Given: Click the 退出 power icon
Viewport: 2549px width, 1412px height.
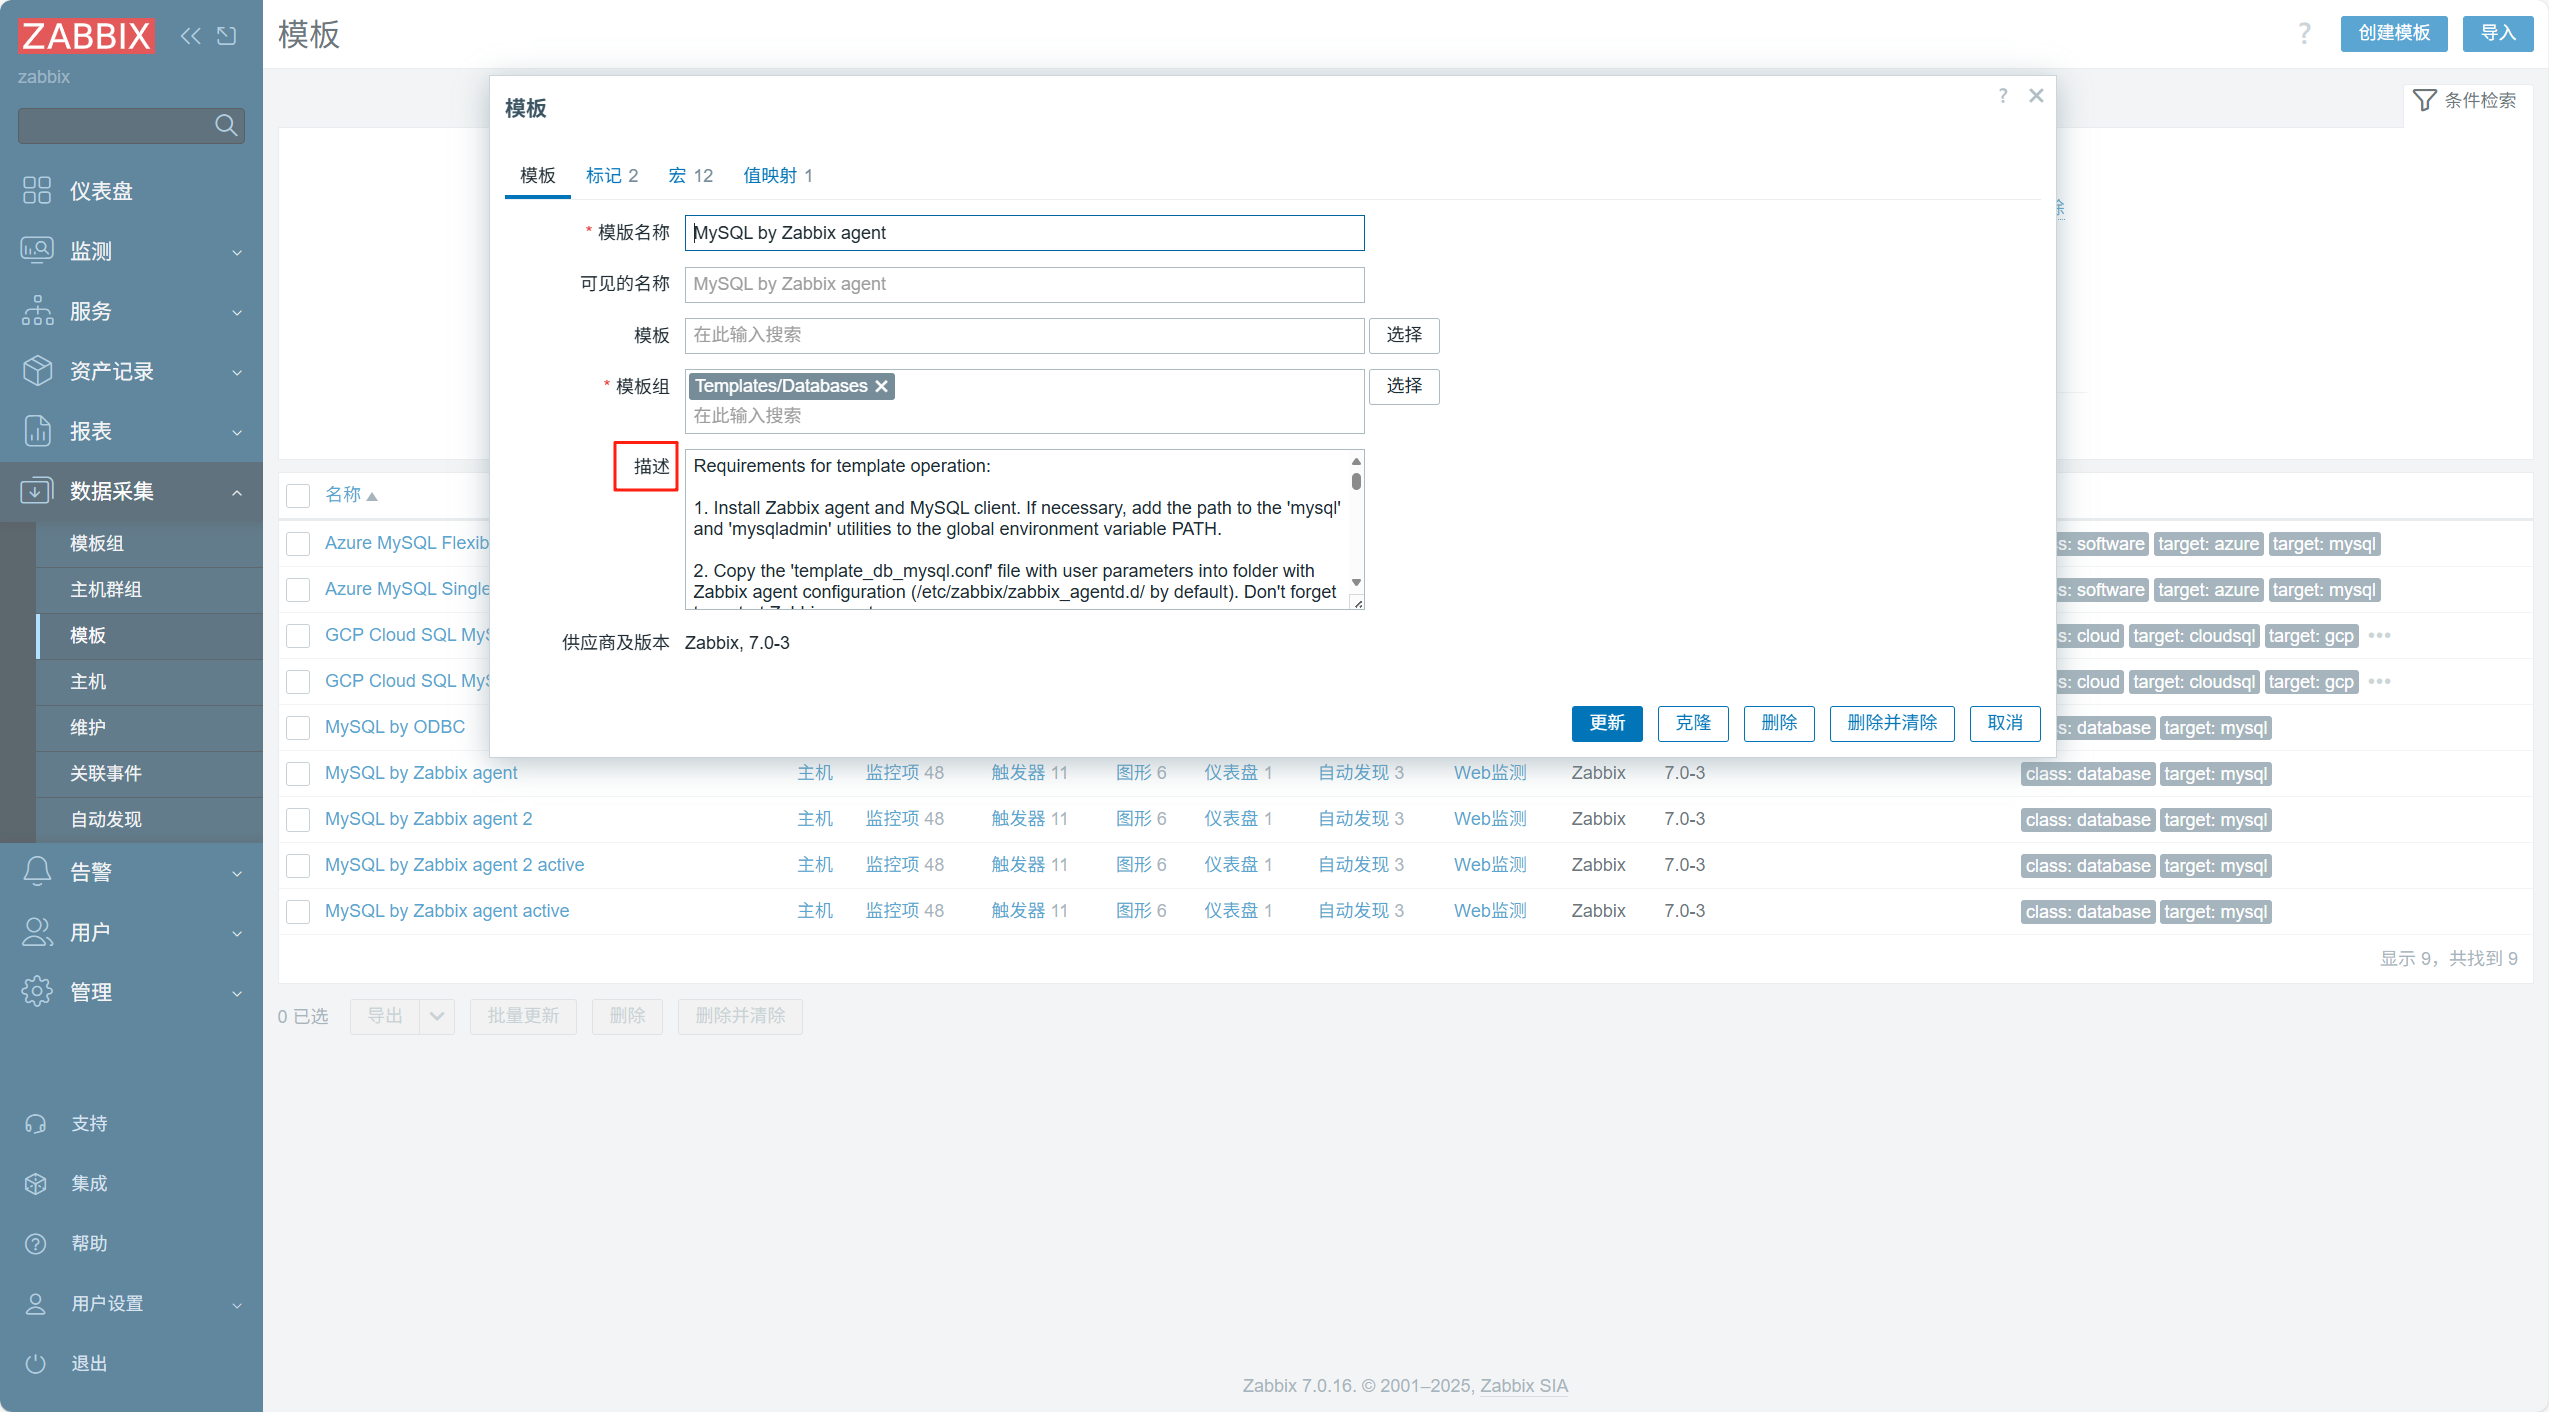Looking at the screenshot, I should coord(36,1364).
